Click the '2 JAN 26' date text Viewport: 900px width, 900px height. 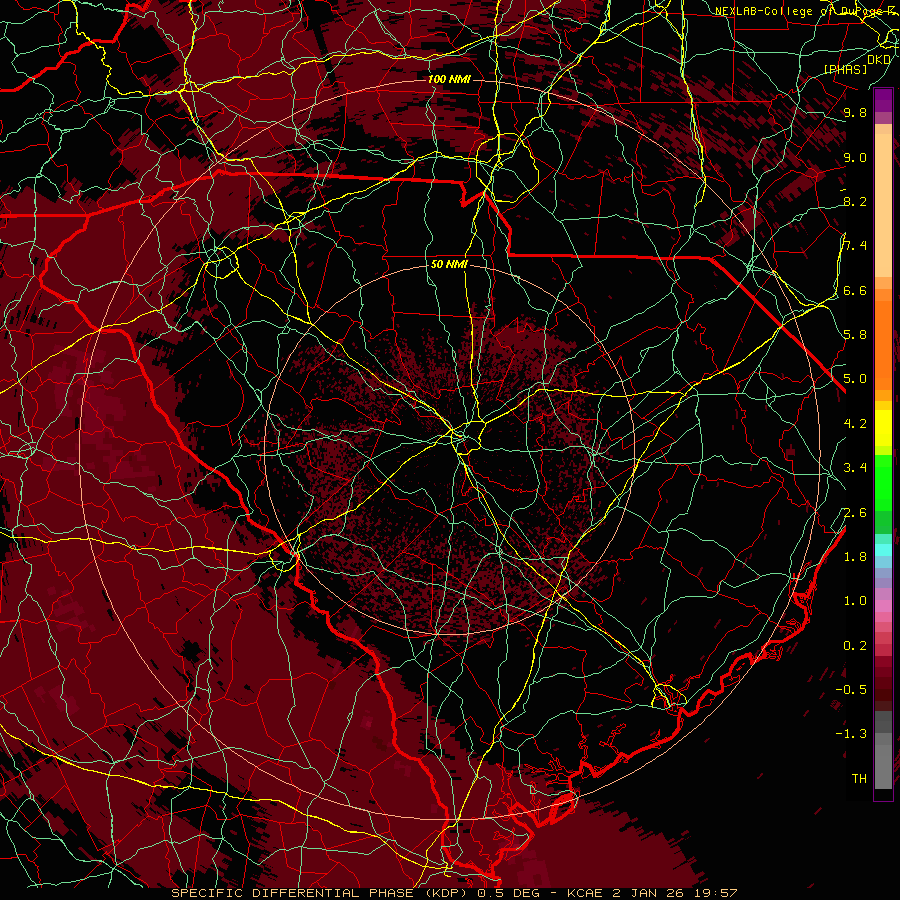(648, 893)
